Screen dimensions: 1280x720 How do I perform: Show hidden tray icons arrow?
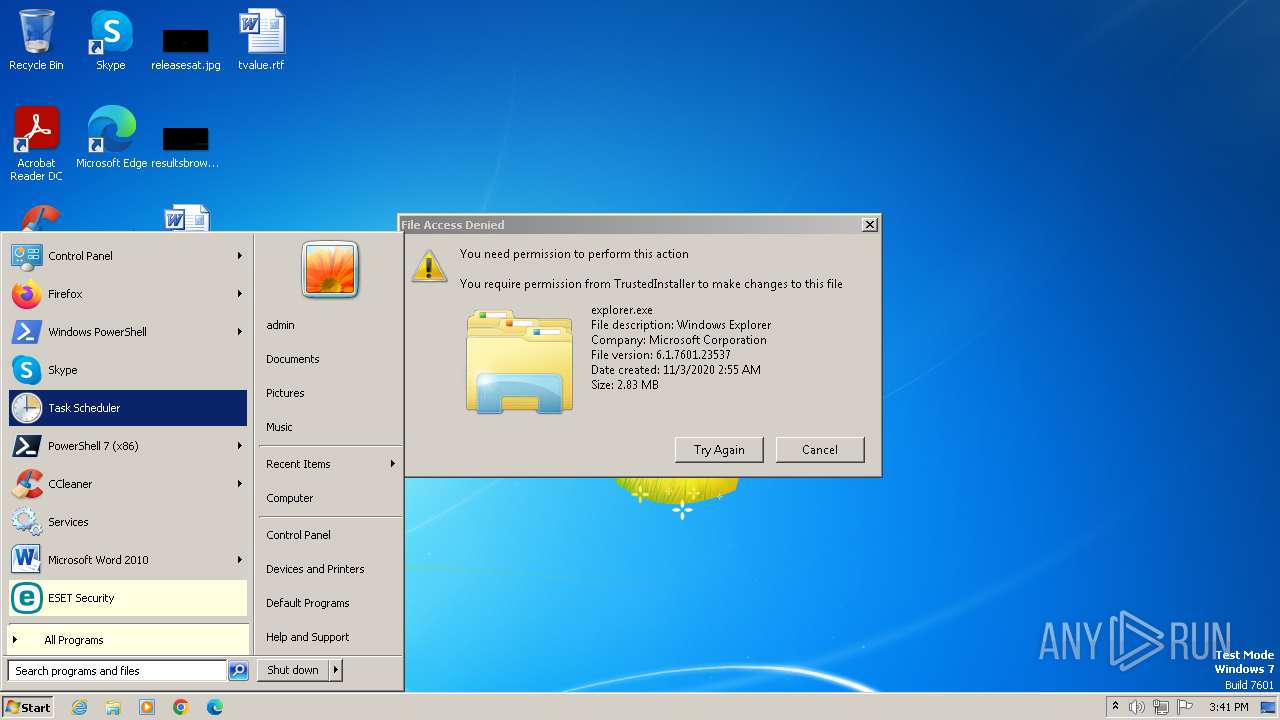click(1116, 707)
